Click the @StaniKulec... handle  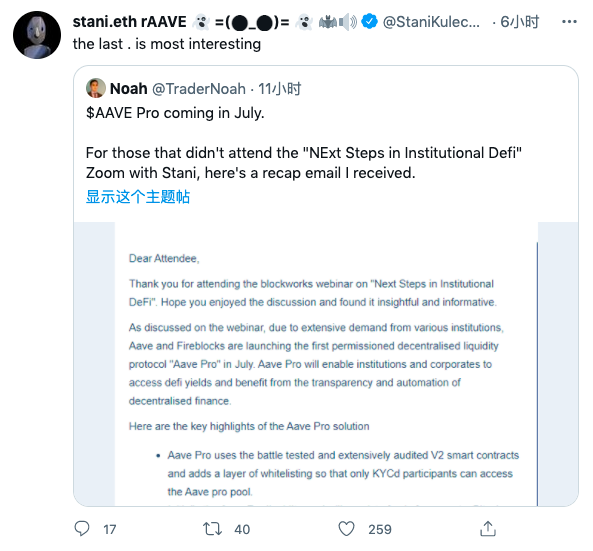pos(431,22)
